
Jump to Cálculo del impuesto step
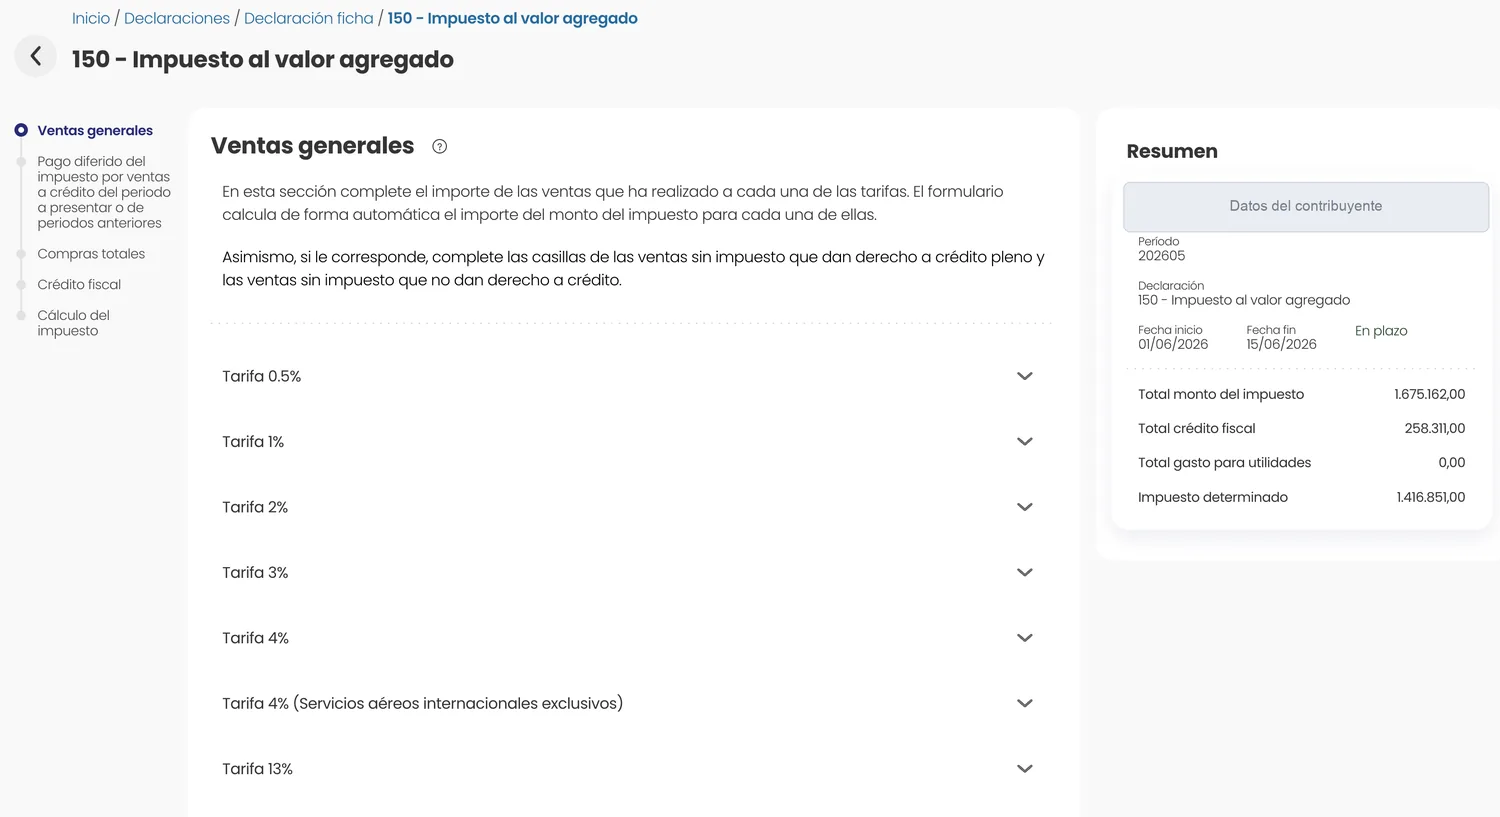tap(74, 323)
